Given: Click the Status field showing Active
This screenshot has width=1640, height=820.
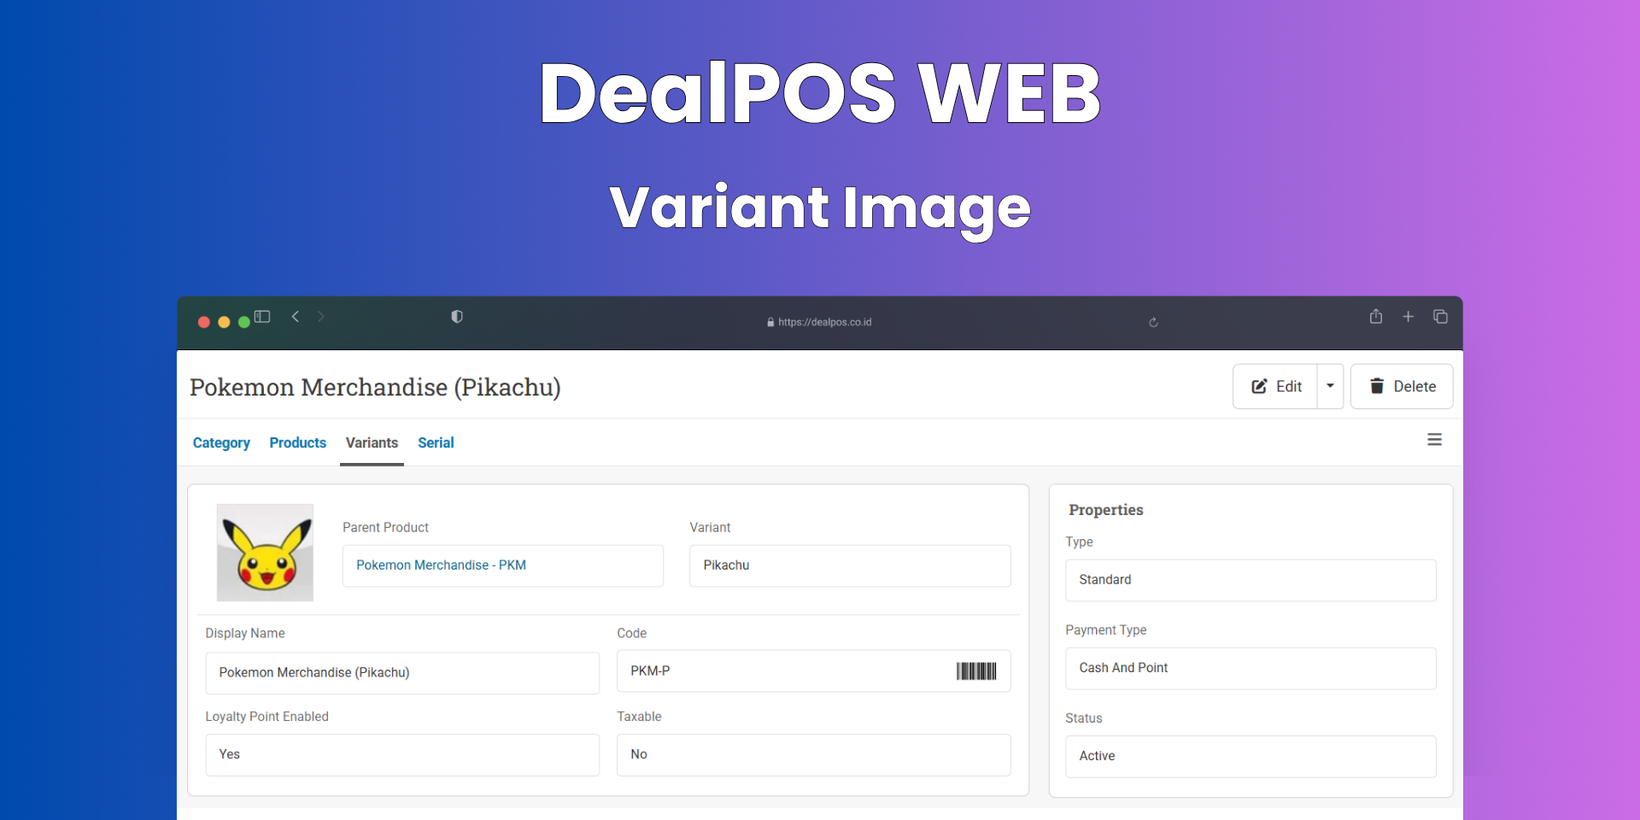Looking at the screenshot, I should [1251, 756].
